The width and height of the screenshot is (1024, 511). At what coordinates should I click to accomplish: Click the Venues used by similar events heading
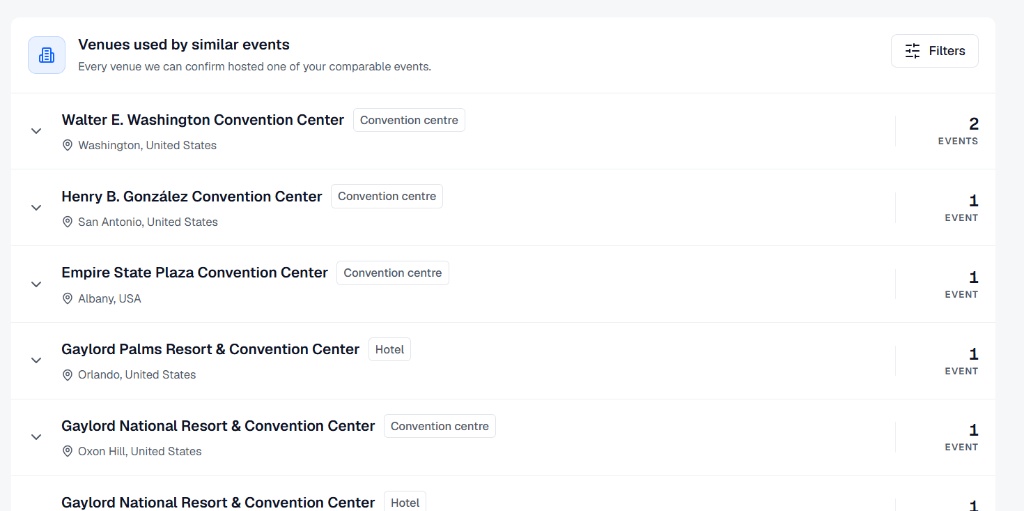tap(184, 45)
